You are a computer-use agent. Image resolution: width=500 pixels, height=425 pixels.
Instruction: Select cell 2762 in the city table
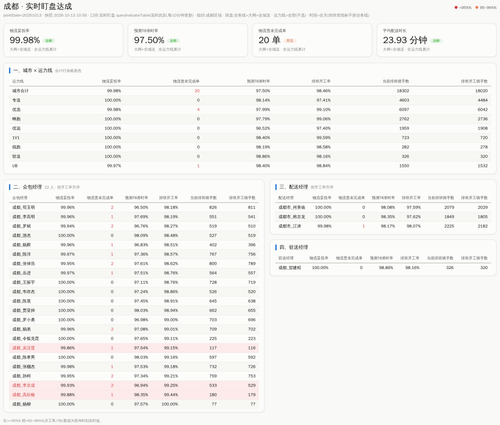(x=404, y=119)
